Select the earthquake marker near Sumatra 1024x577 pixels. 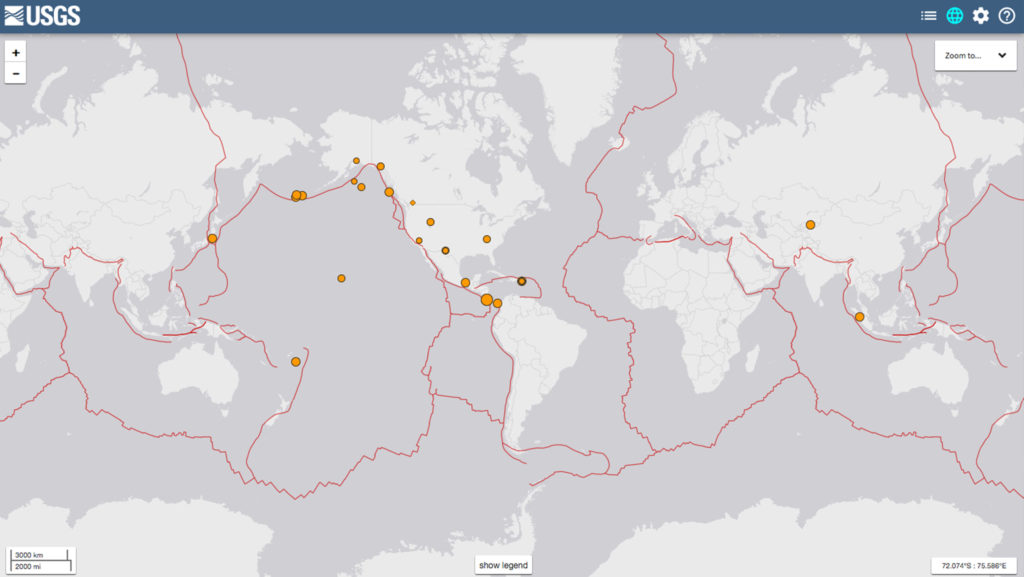859,317
